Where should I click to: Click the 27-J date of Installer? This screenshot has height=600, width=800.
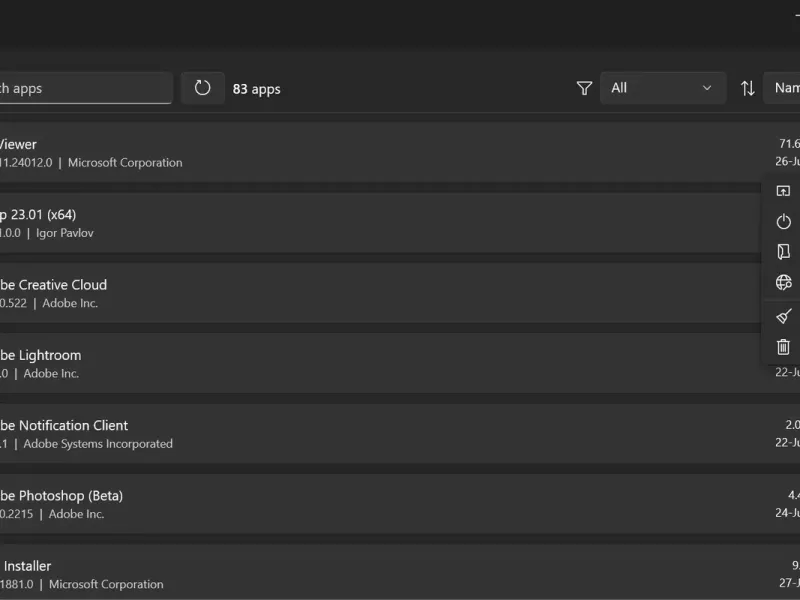789,583
